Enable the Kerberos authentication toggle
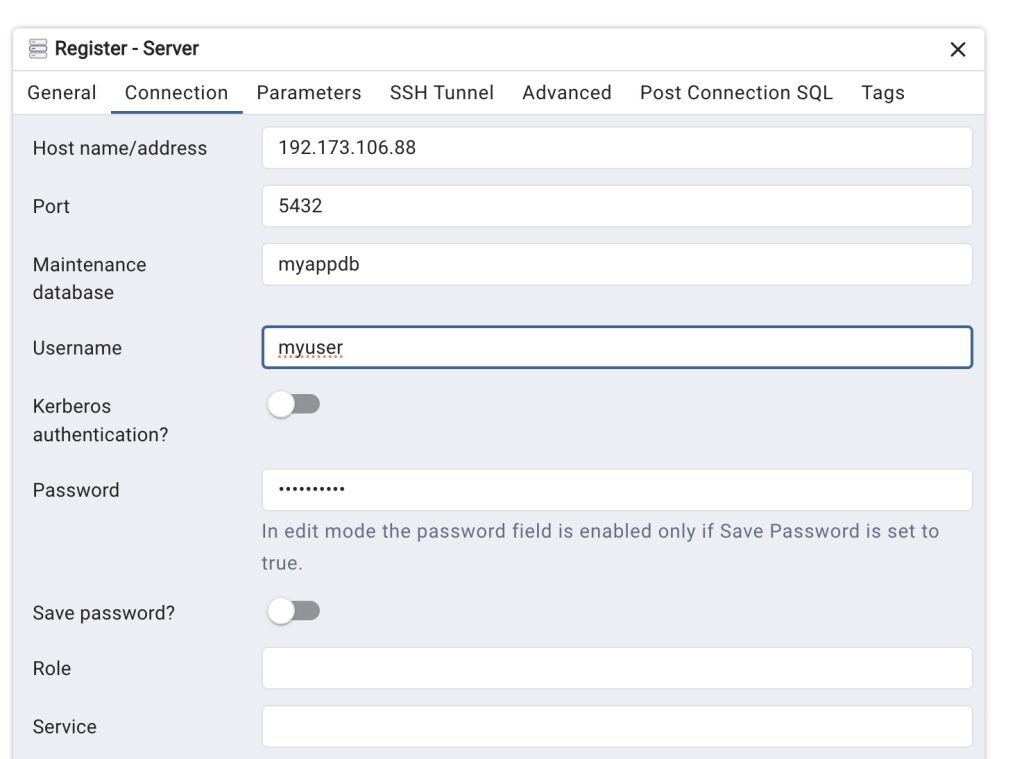This screenshot has height=759, width=1024. click(293, 405)
